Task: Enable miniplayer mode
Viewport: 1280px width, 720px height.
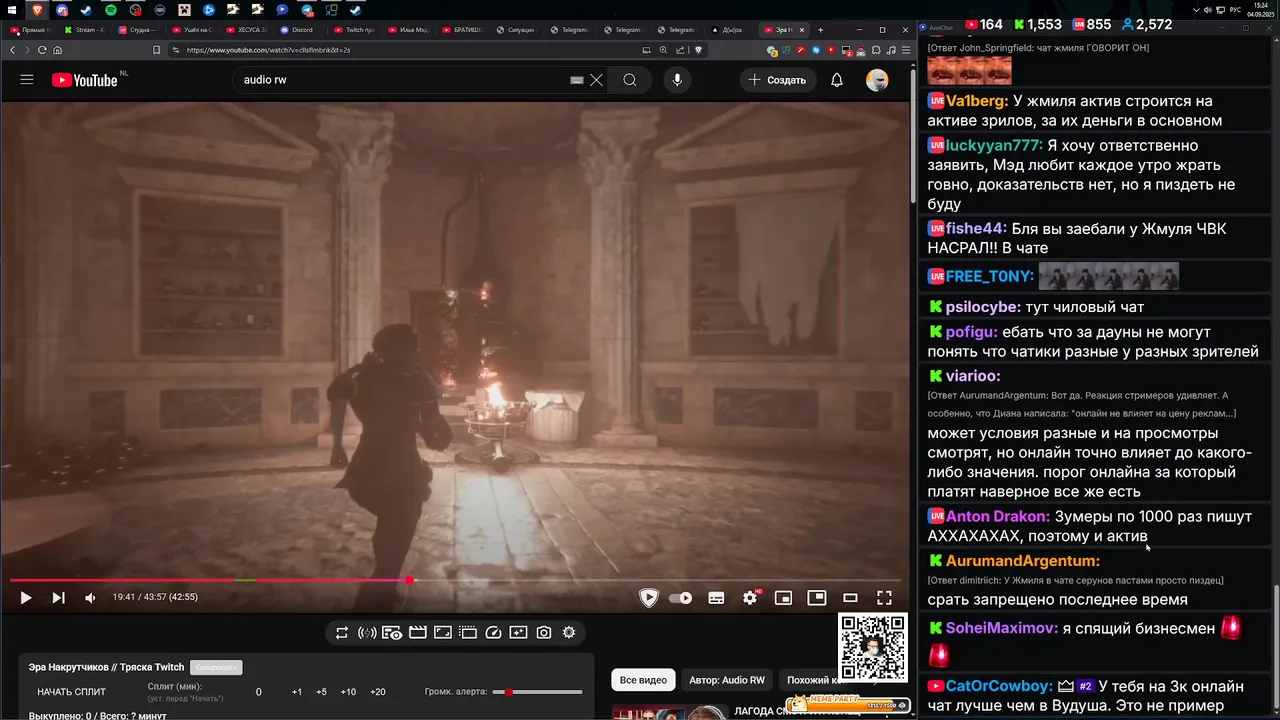Action: [783, 598]
